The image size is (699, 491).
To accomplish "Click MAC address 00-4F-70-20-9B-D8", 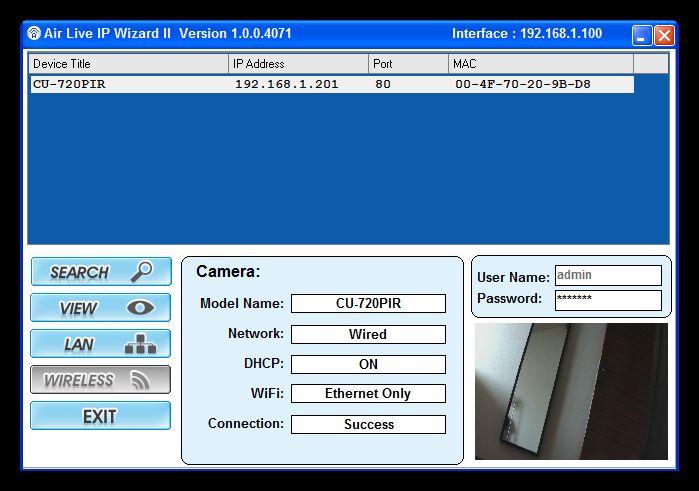I will pyautogui.click(x=522, y=84).
